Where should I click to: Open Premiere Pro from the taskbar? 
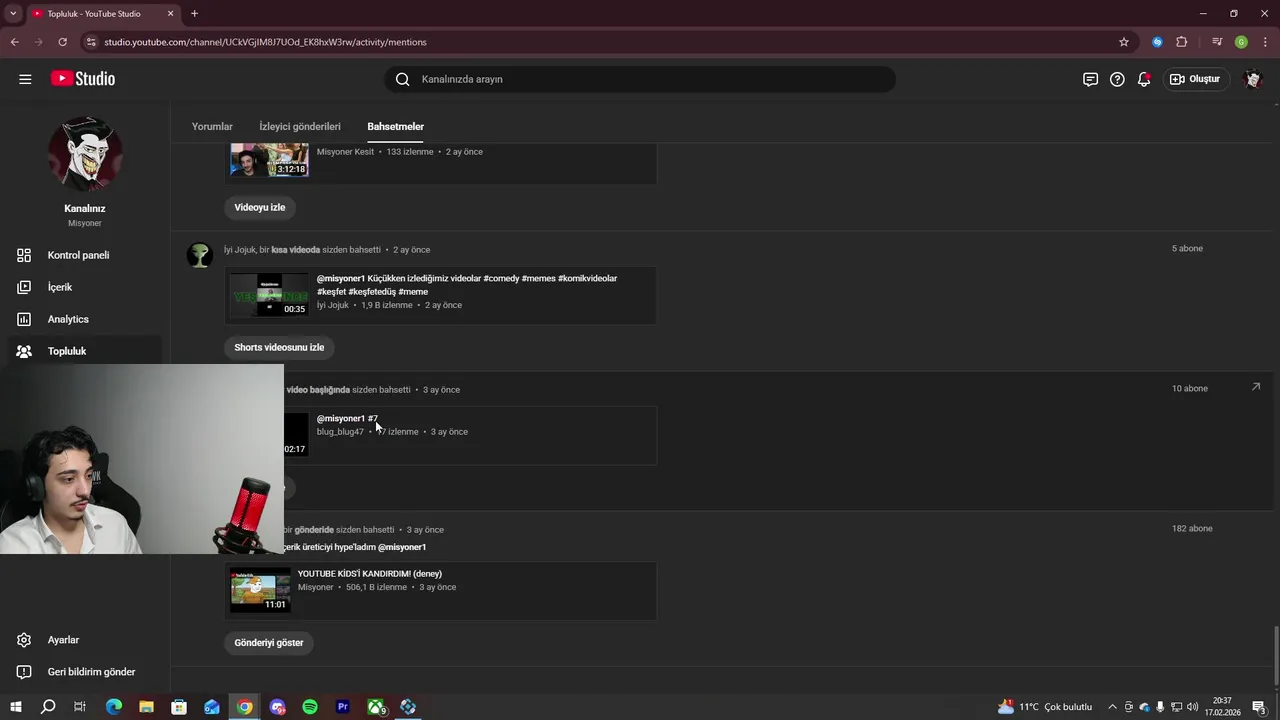[343, 707]
